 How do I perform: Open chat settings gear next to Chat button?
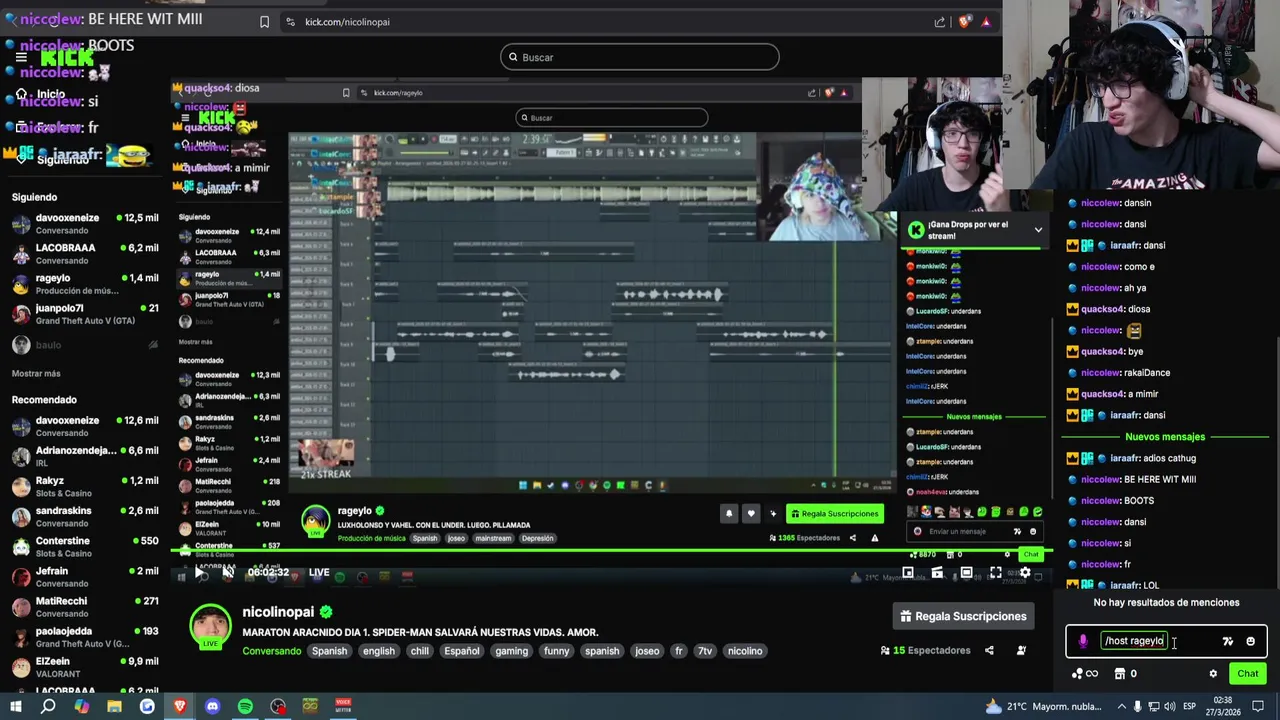1213,674
